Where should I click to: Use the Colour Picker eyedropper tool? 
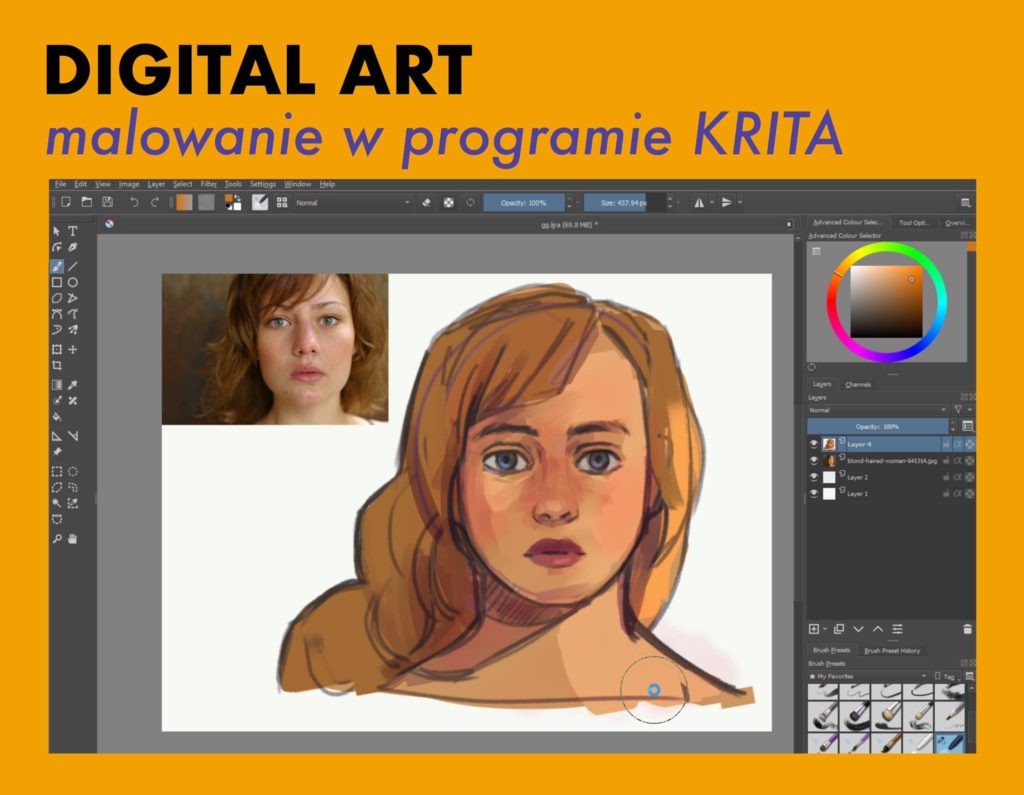coord(73,384)
